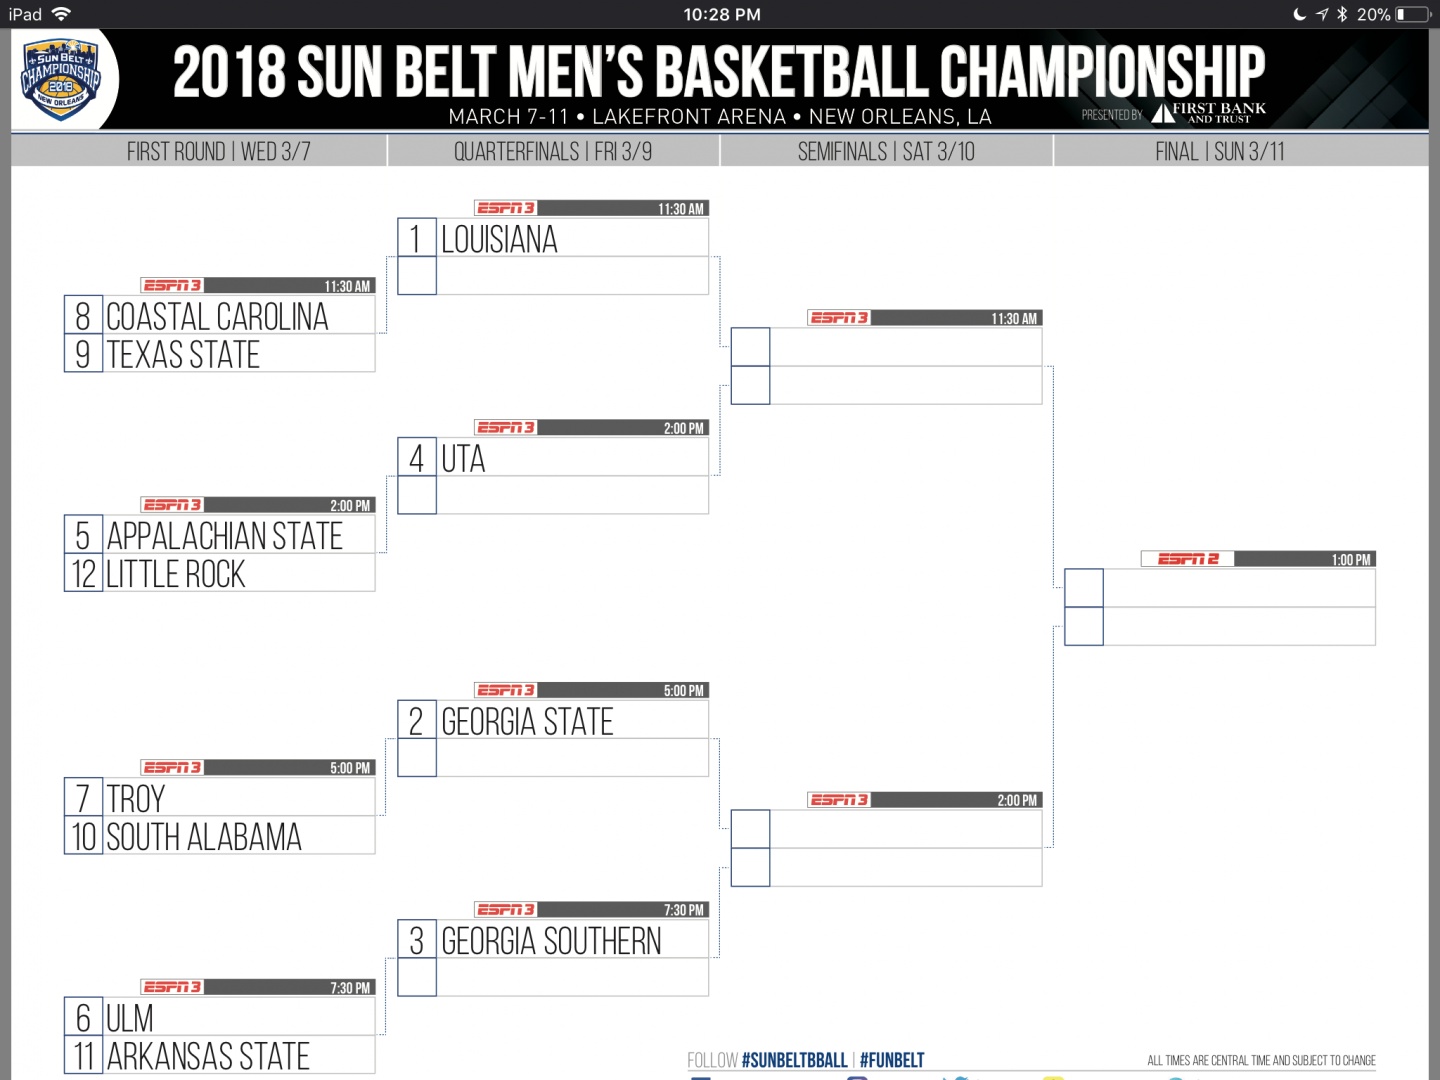Image resolution: width=1440 pixels, height=1080 pixels.
Task: Open the #FUNBELT hashtag link
Action: (892, 1060)
